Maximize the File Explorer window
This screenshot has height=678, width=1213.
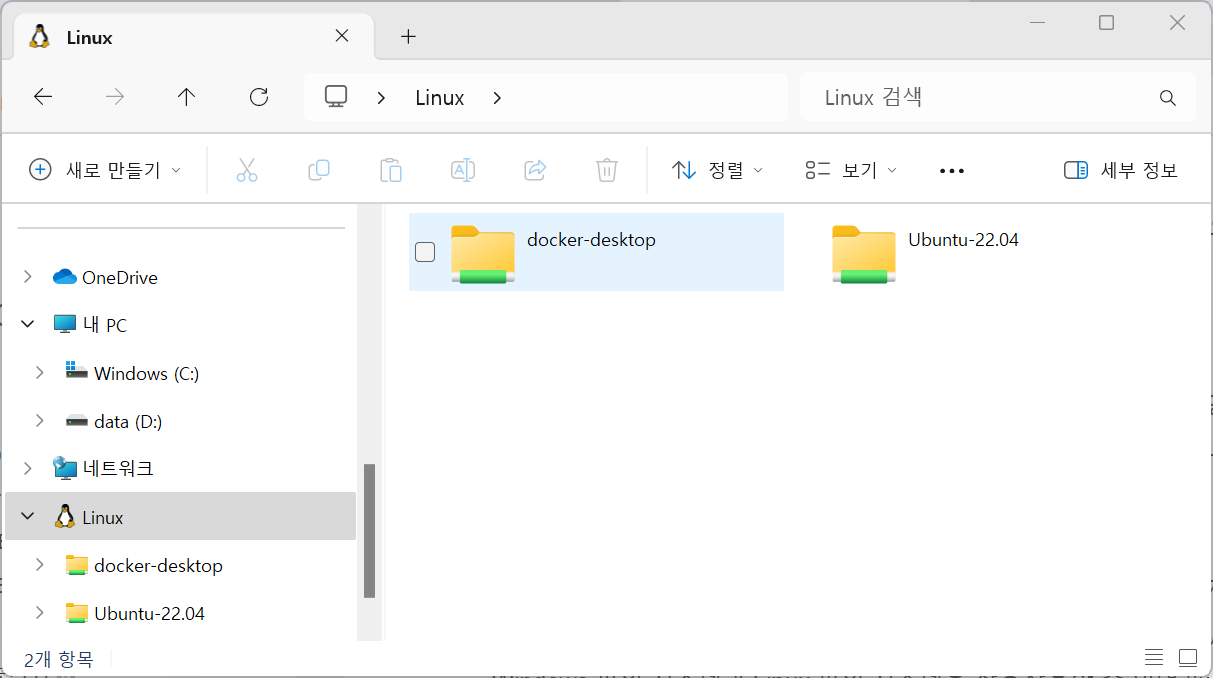tap(1106, 23)
